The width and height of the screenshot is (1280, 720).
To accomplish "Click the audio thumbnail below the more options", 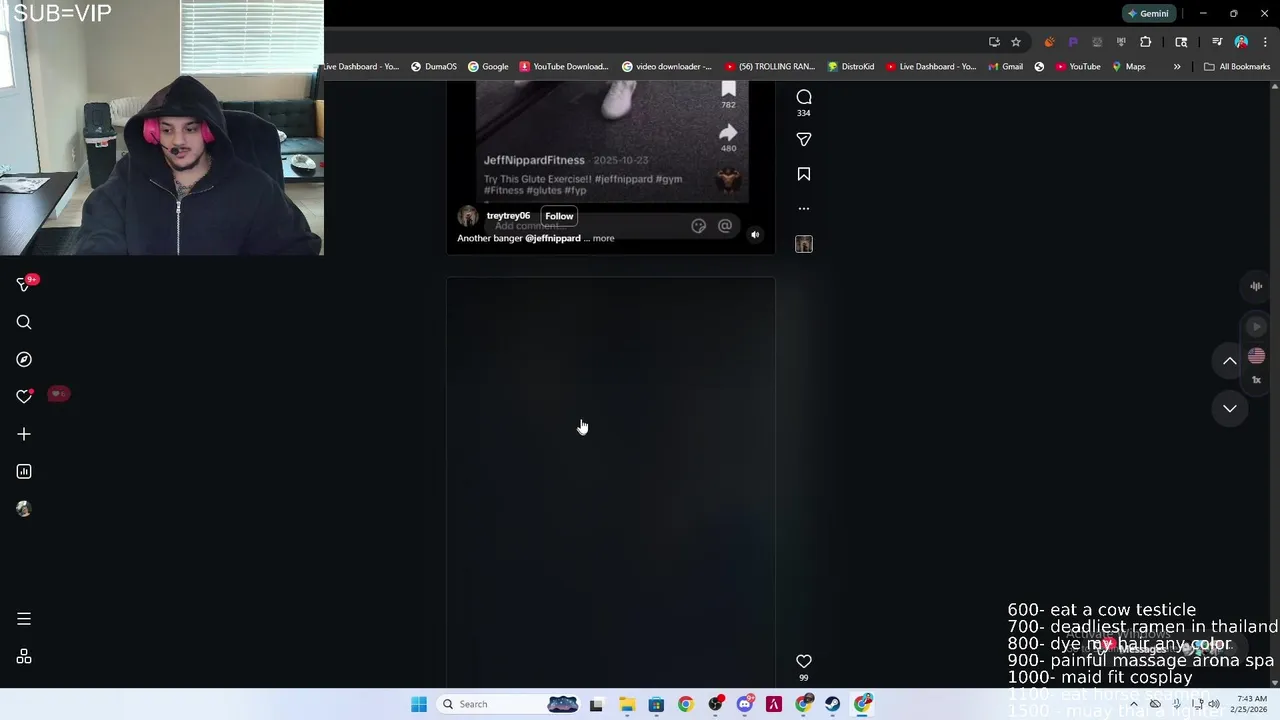I will pyautogui.click(x=804, y=244).
